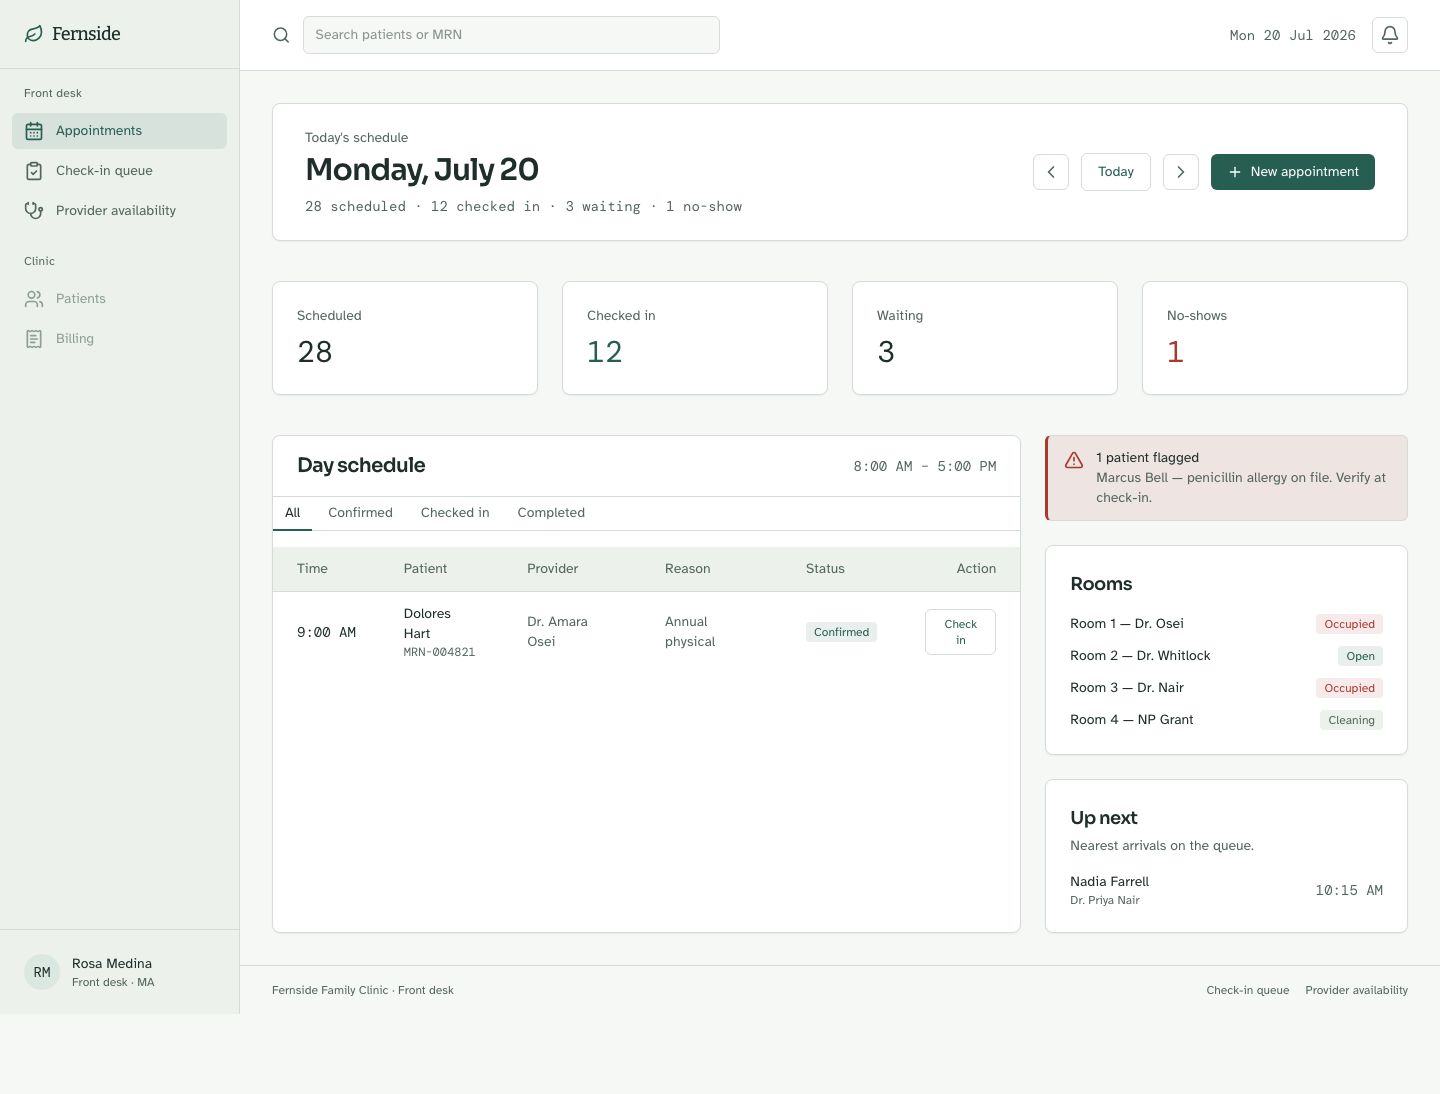Click the Waiting 3 stat card
This screenshot has width=1440, height=1094.
(x=985, y=338)
